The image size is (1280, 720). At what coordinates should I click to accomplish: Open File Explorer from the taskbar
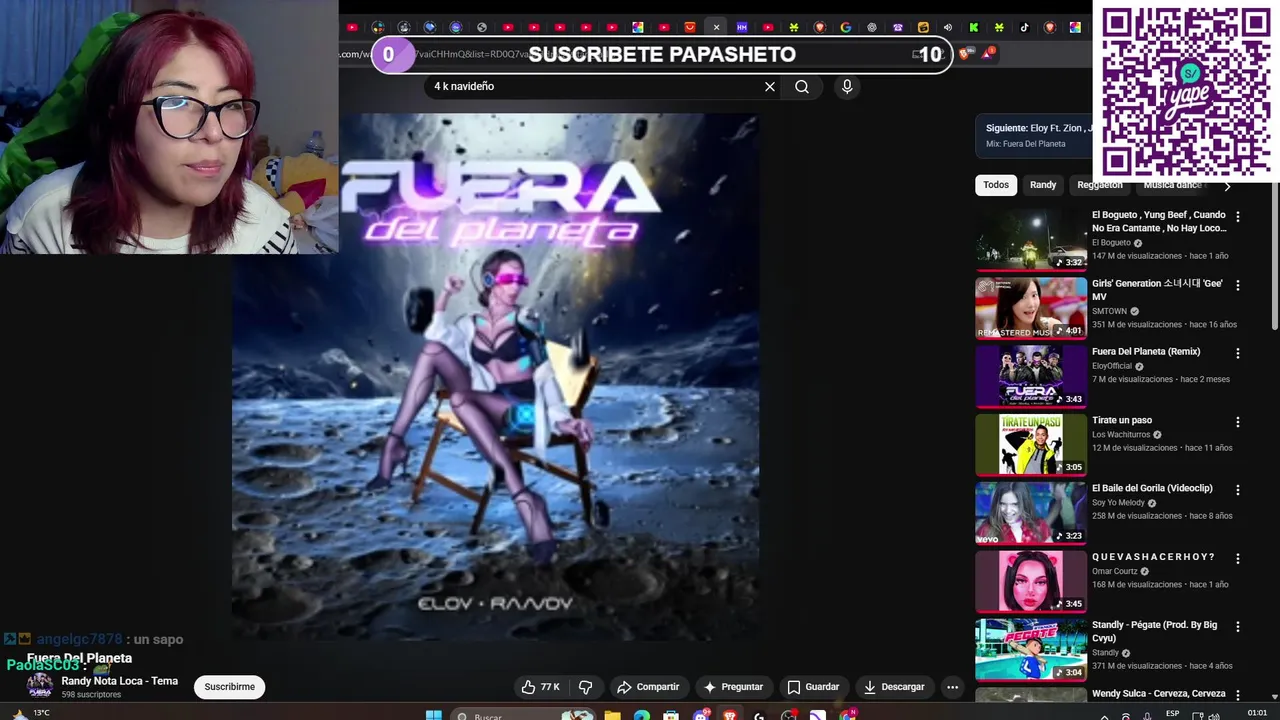612,716
